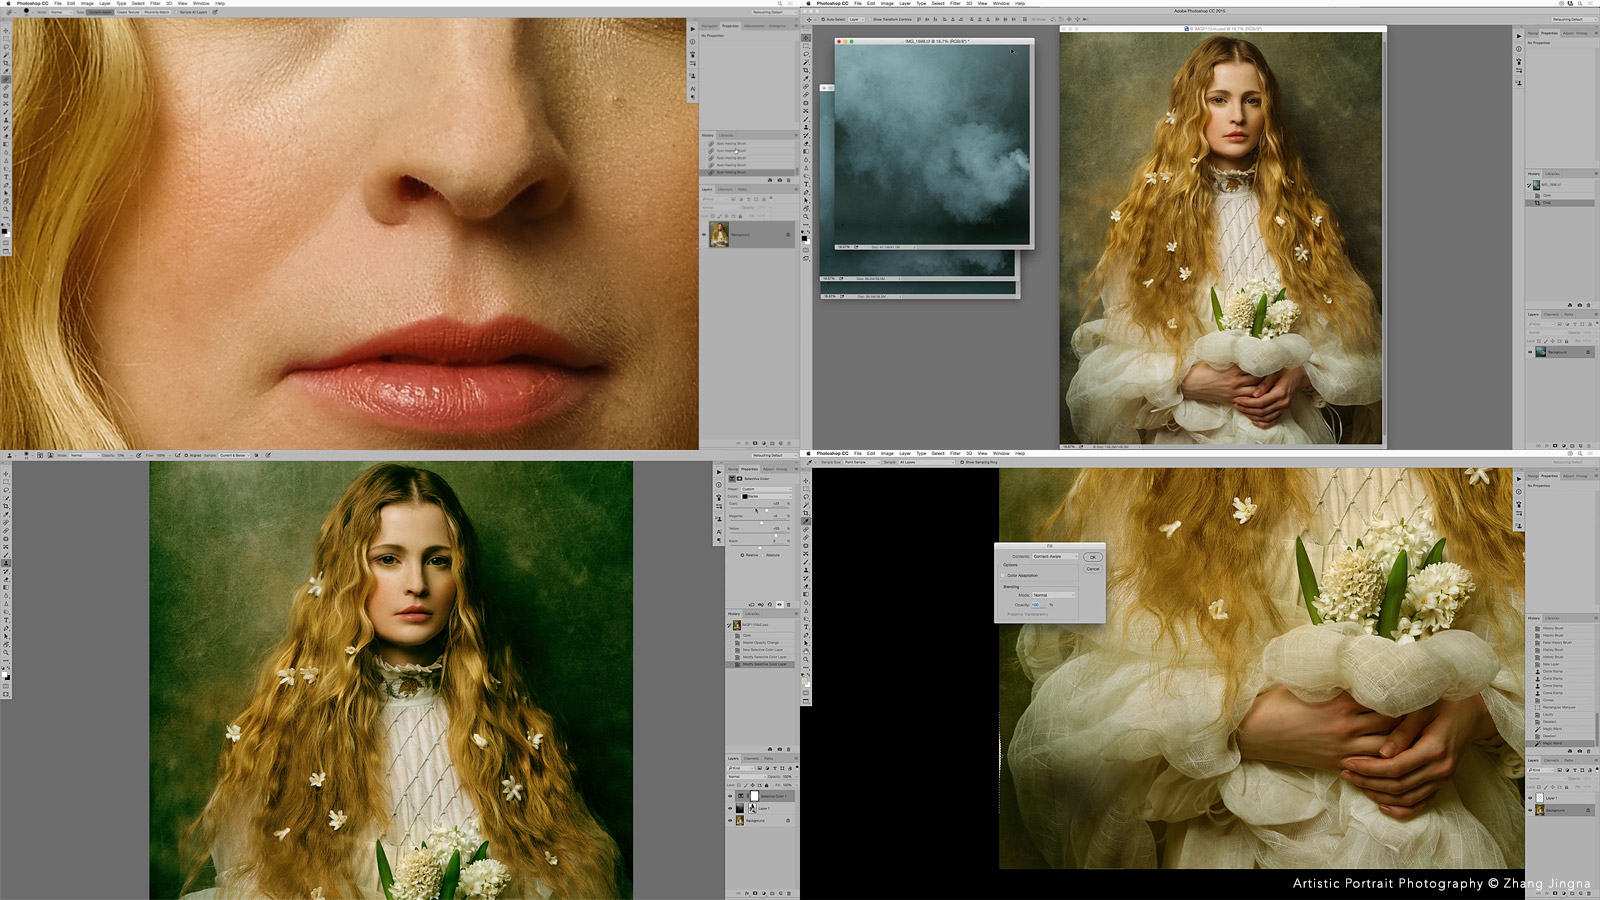Click the teal smoke image window title bar

[934, 41]
